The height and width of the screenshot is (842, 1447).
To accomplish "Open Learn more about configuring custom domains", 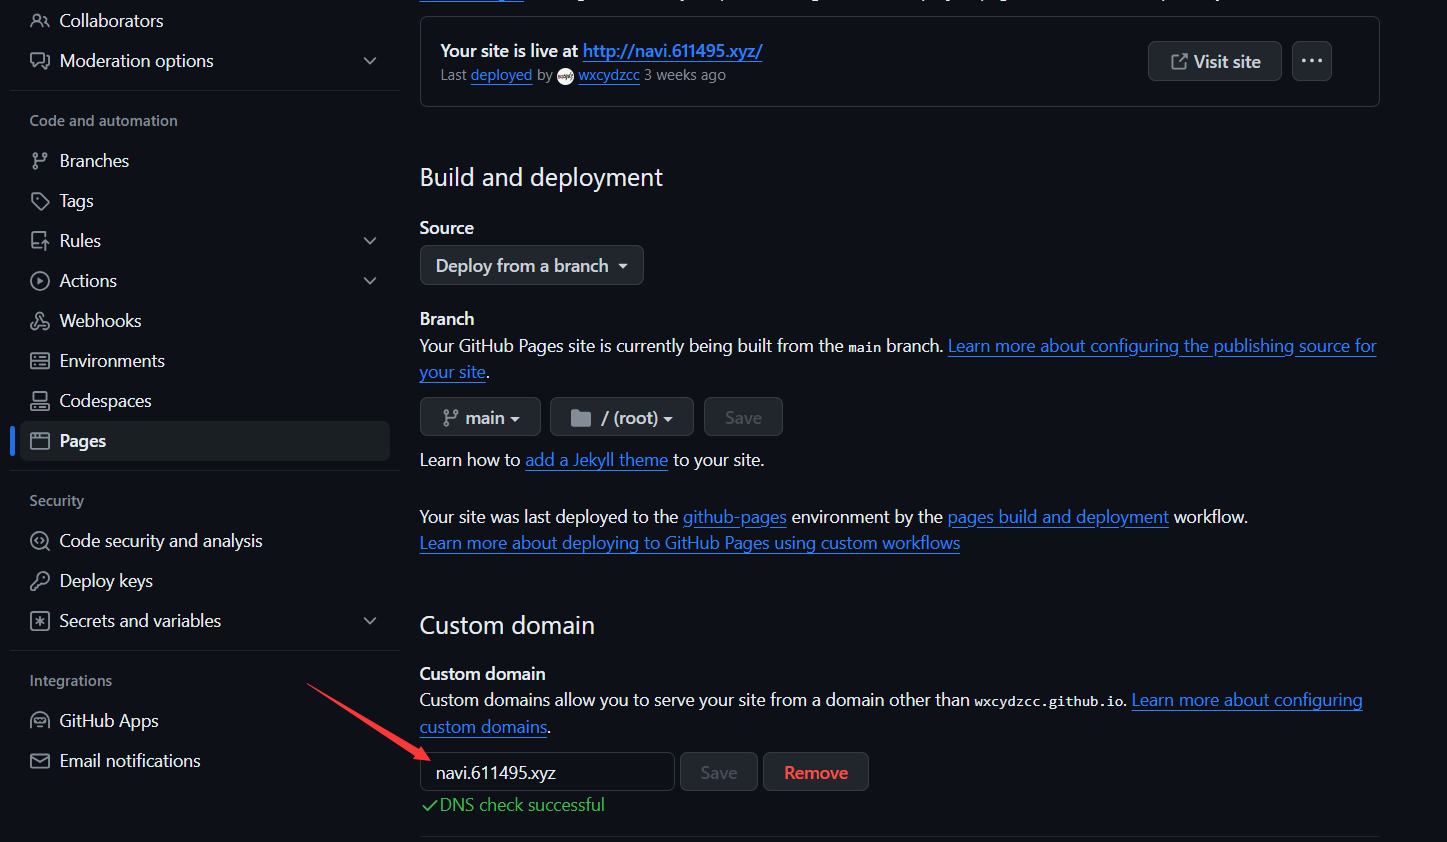I will (1247, 700).
